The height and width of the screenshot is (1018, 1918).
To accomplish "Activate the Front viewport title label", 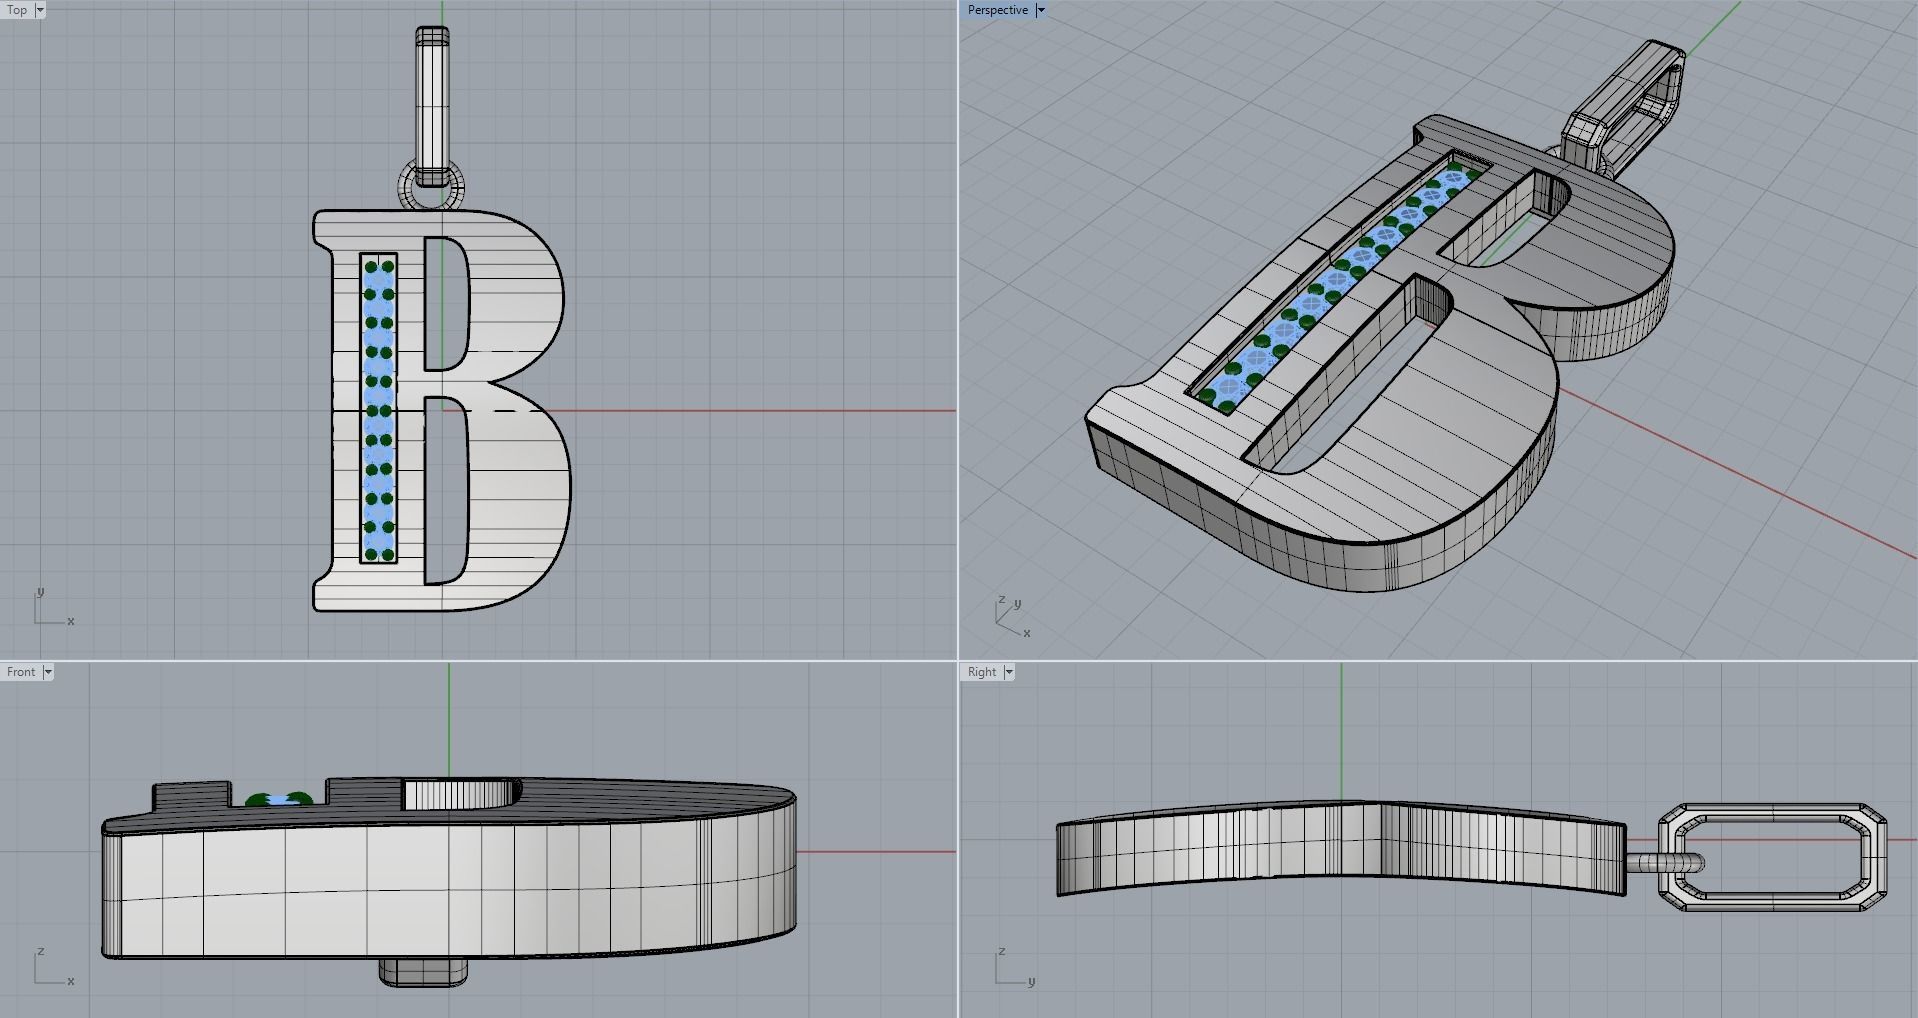I will [x=21, y=672].
